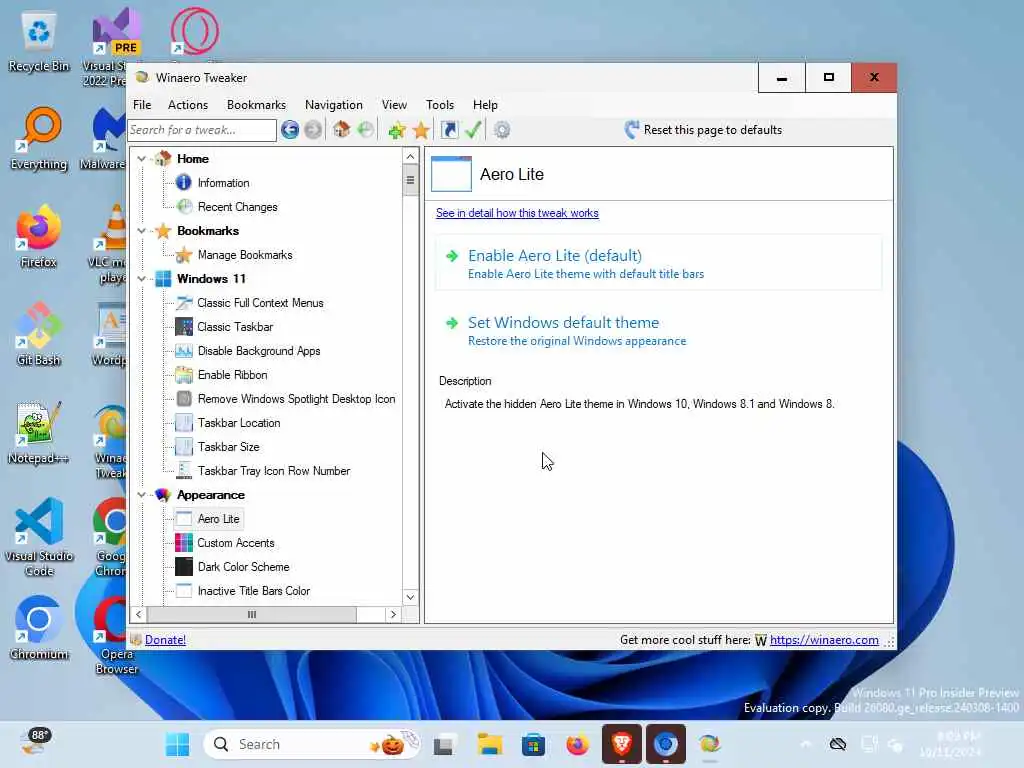This screenshot has height=768, width=1024.
Task: Open the Donate! link
Action: coord(165,640)
